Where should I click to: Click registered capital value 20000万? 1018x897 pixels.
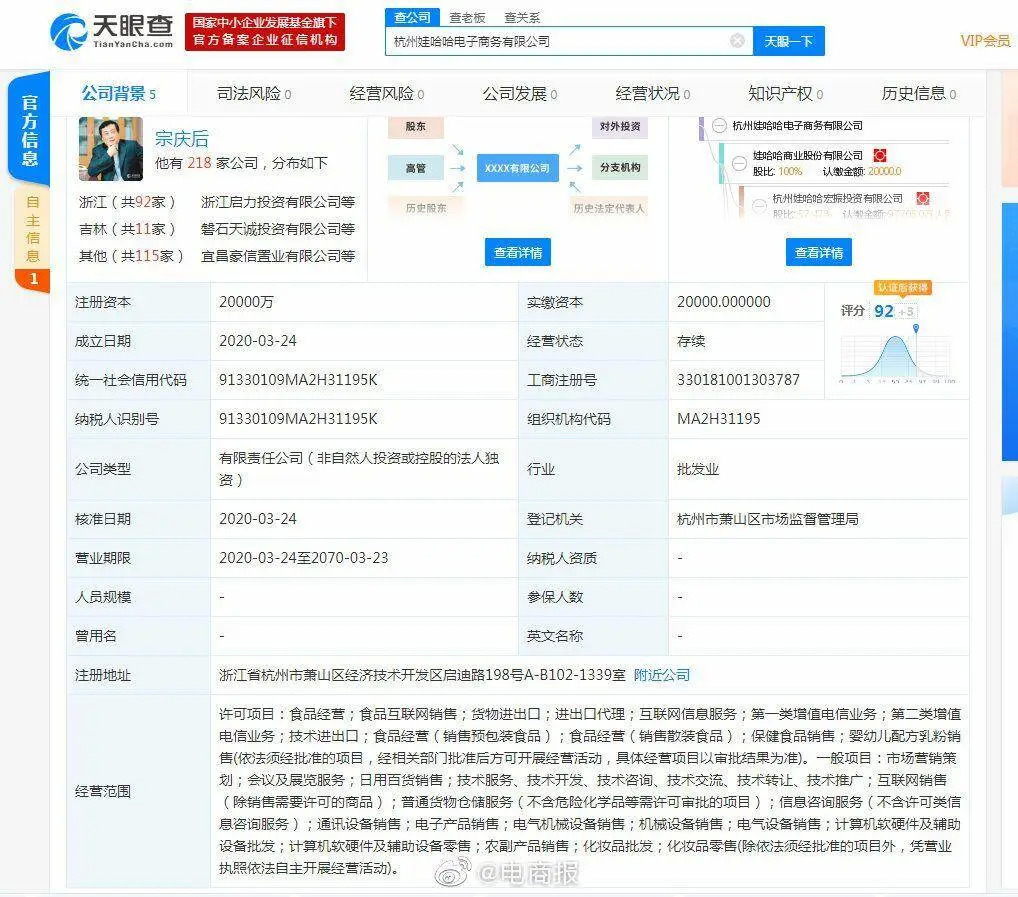[x=246, y=302]
